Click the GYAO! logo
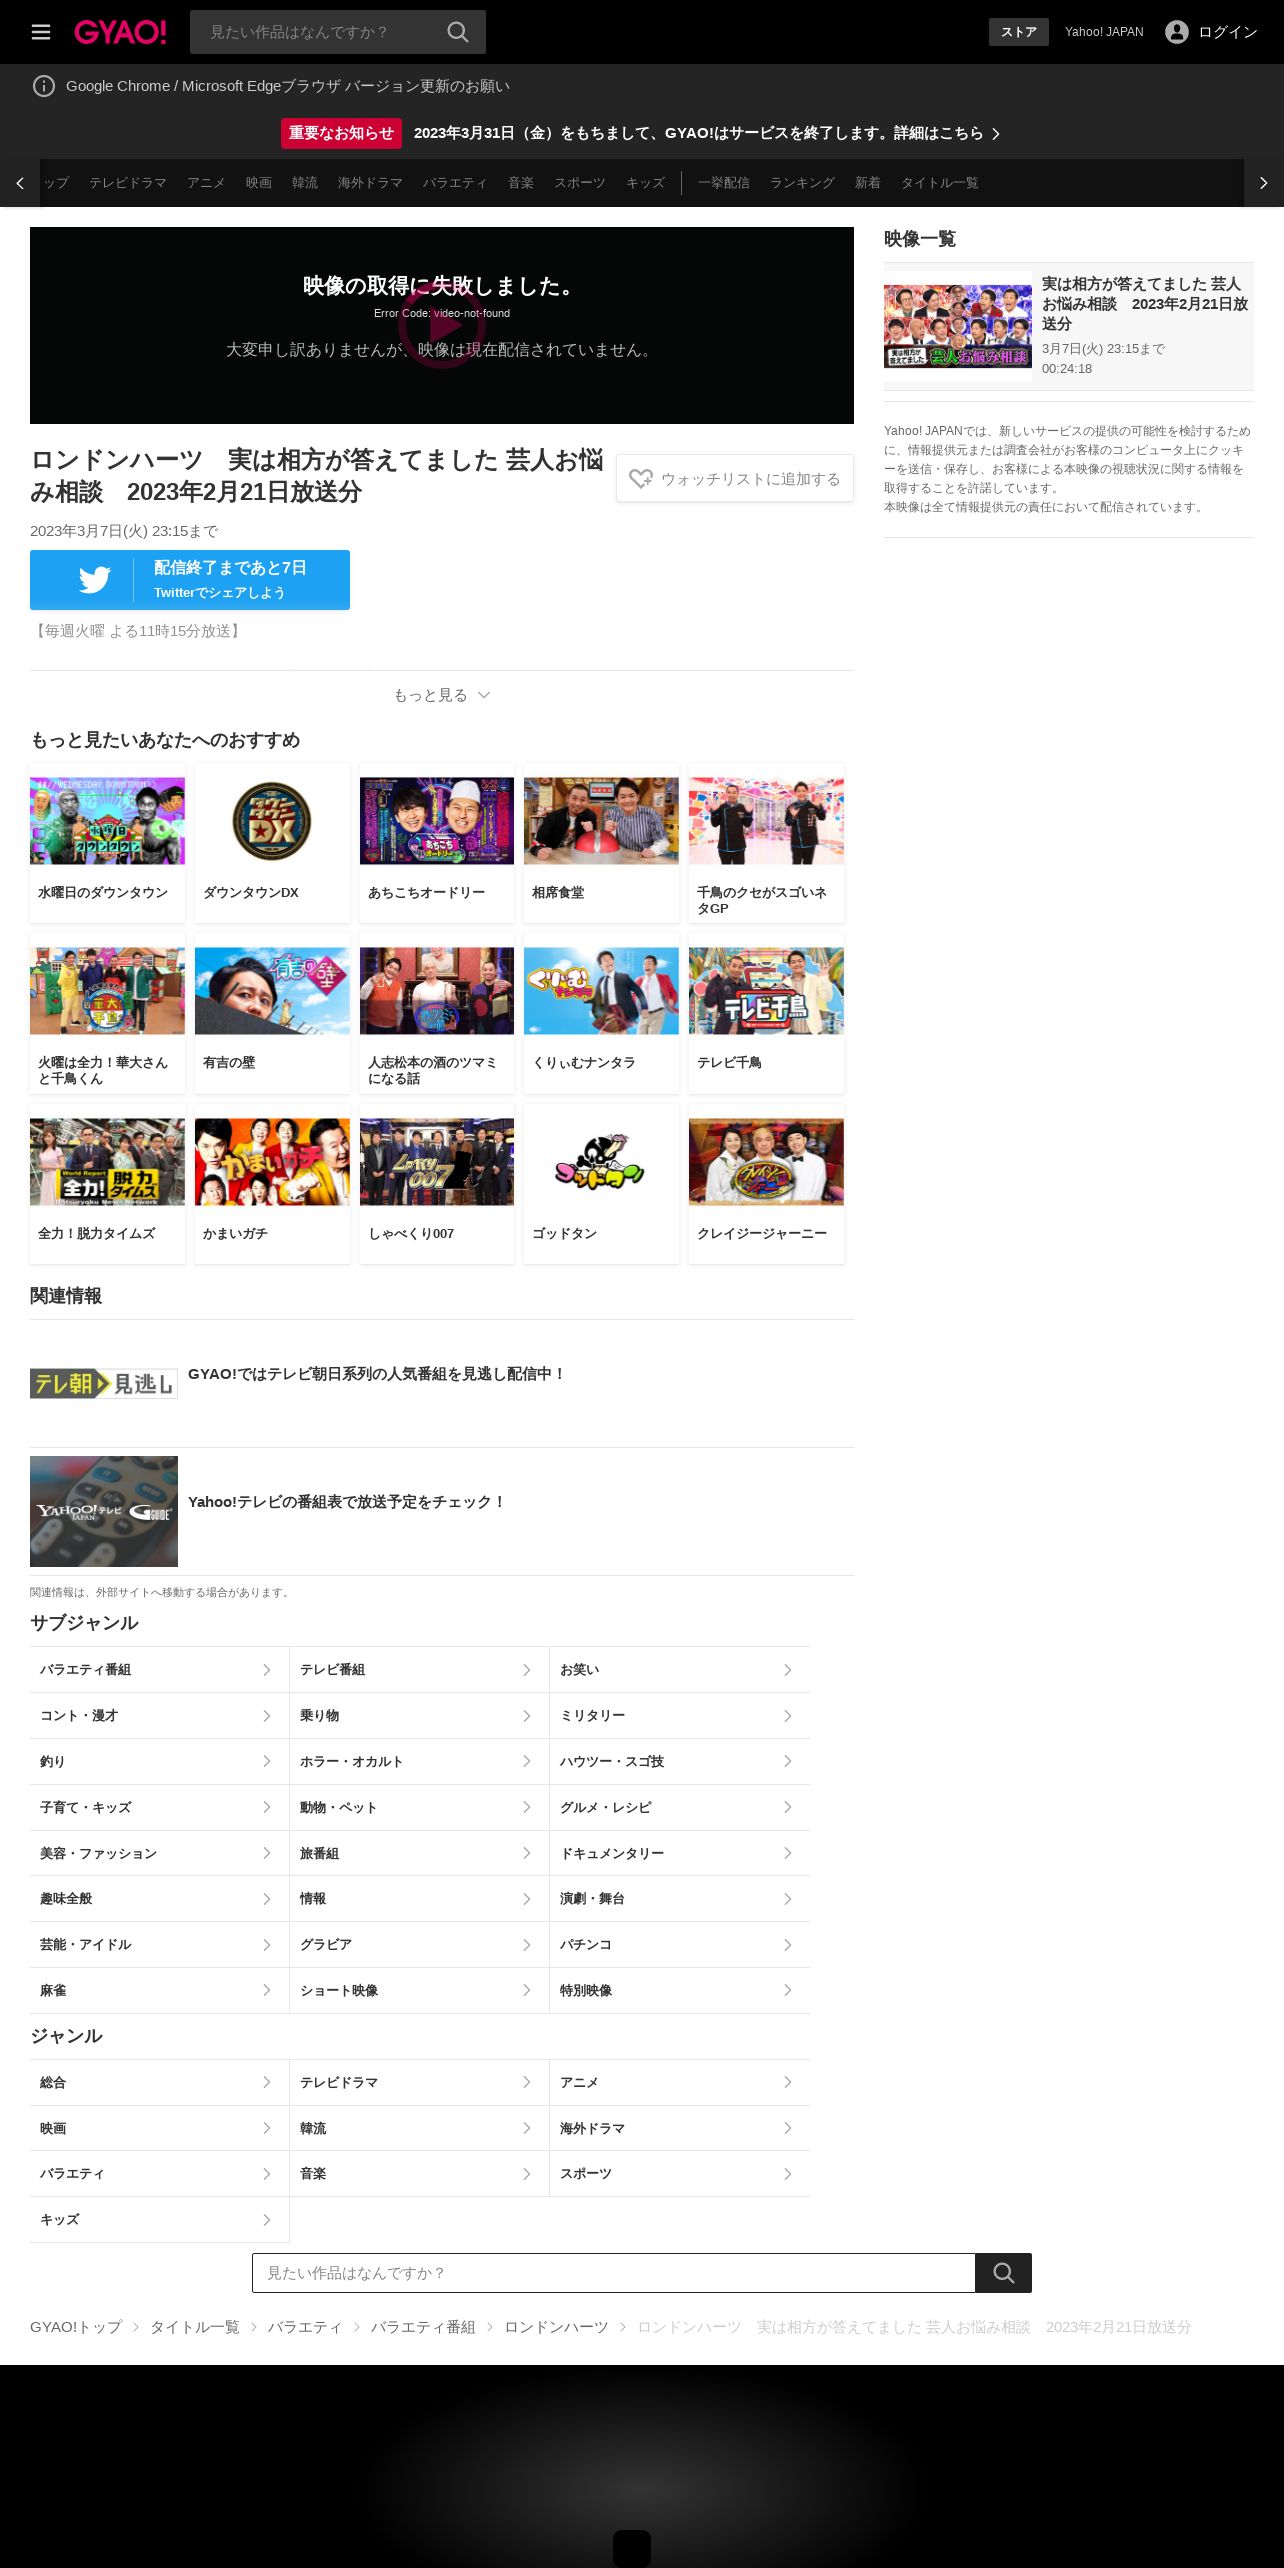Screen dimensions: 1284x2568 click(x=120, y=32)
